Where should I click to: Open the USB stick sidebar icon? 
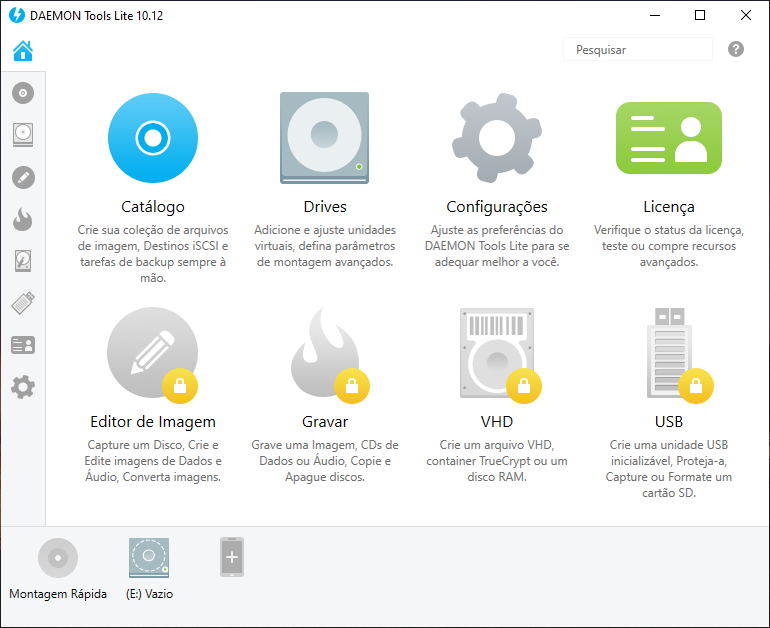click(23, 302)
